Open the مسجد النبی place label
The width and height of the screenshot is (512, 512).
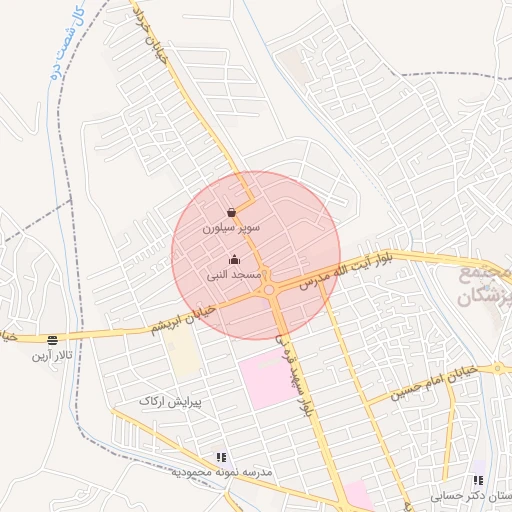[x=229, y=275]
